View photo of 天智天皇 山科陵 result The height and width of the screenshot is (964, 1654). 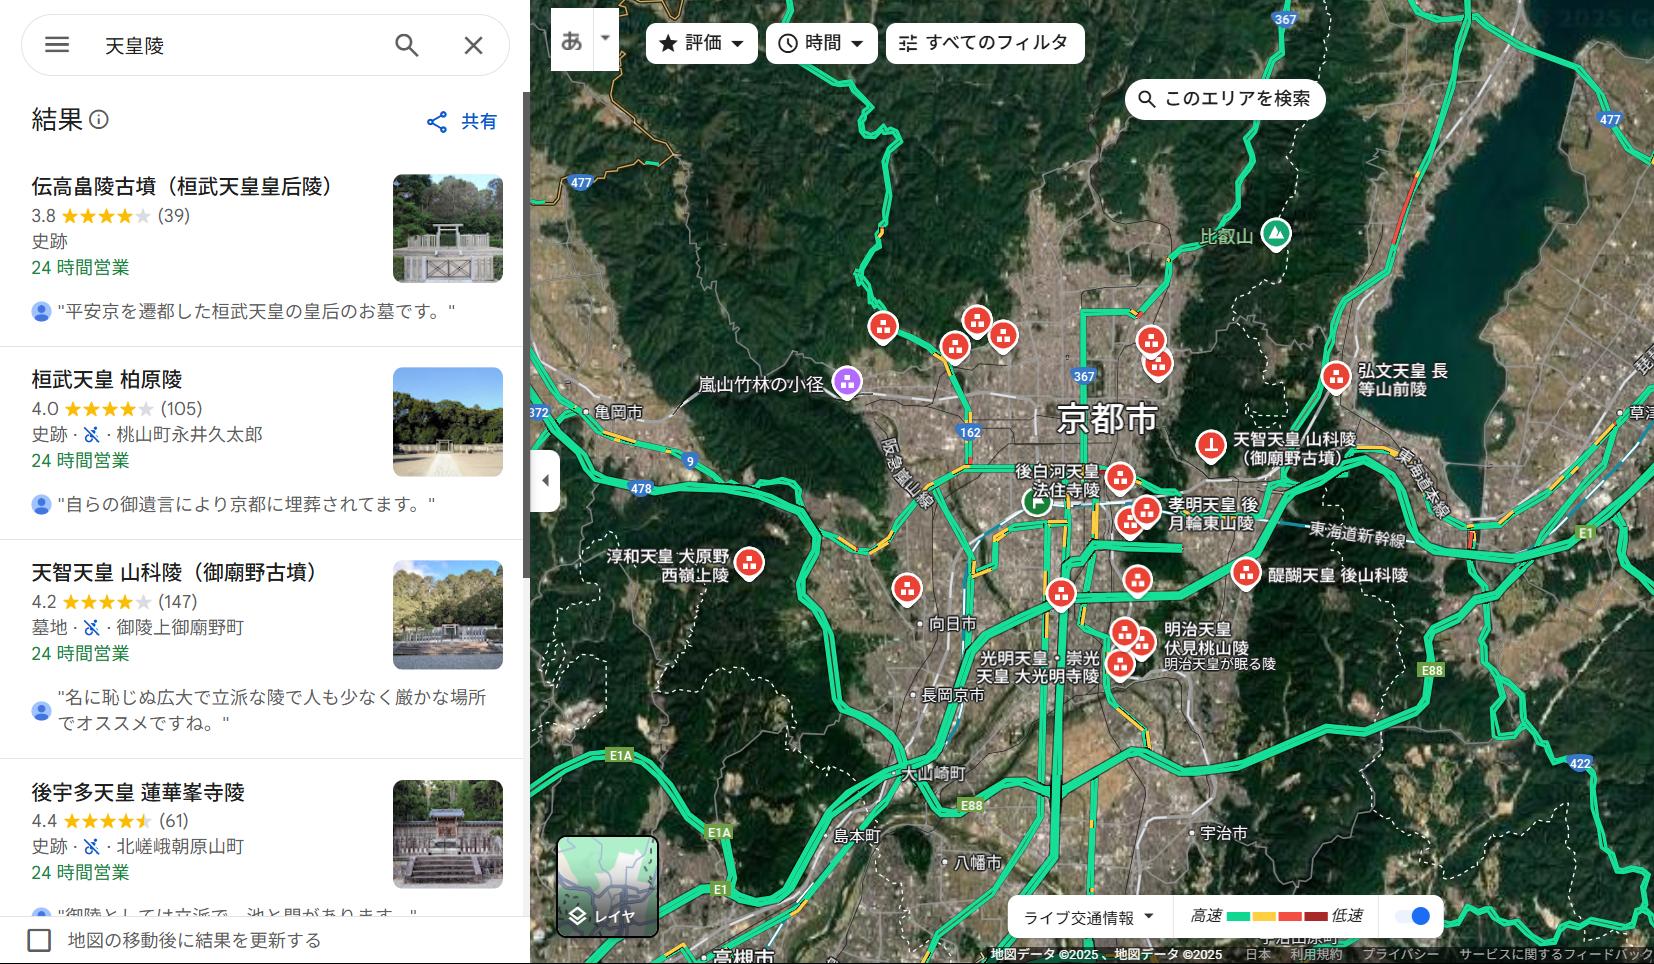(448, 615)
